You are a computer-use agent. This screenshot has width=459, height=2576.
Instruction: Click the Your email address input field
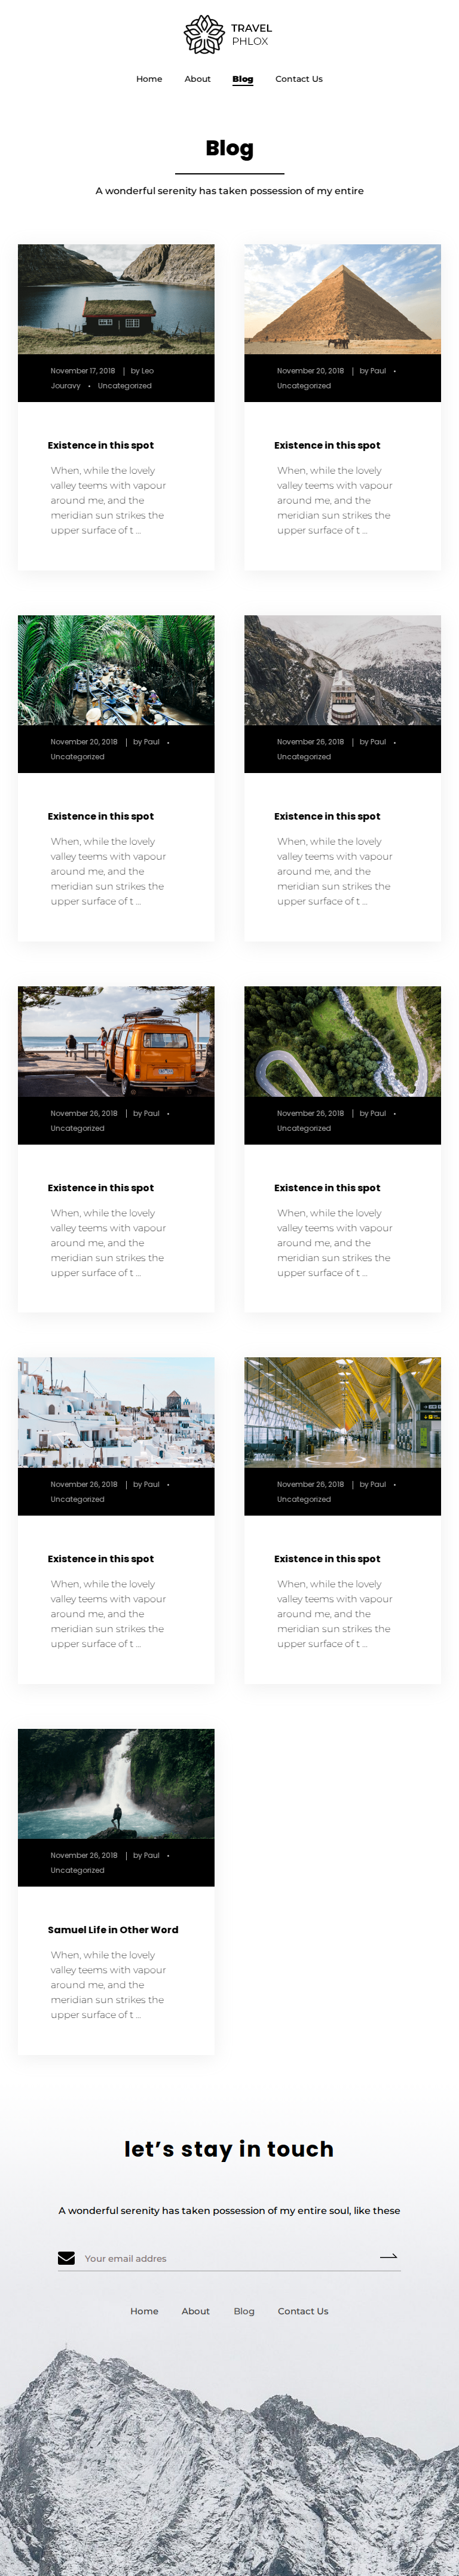click(228, 2258)
